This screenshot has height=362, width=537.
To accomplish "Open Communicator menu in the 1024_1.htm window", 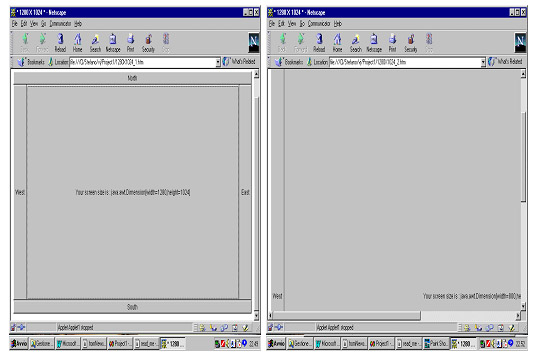I will coord(60,24).
